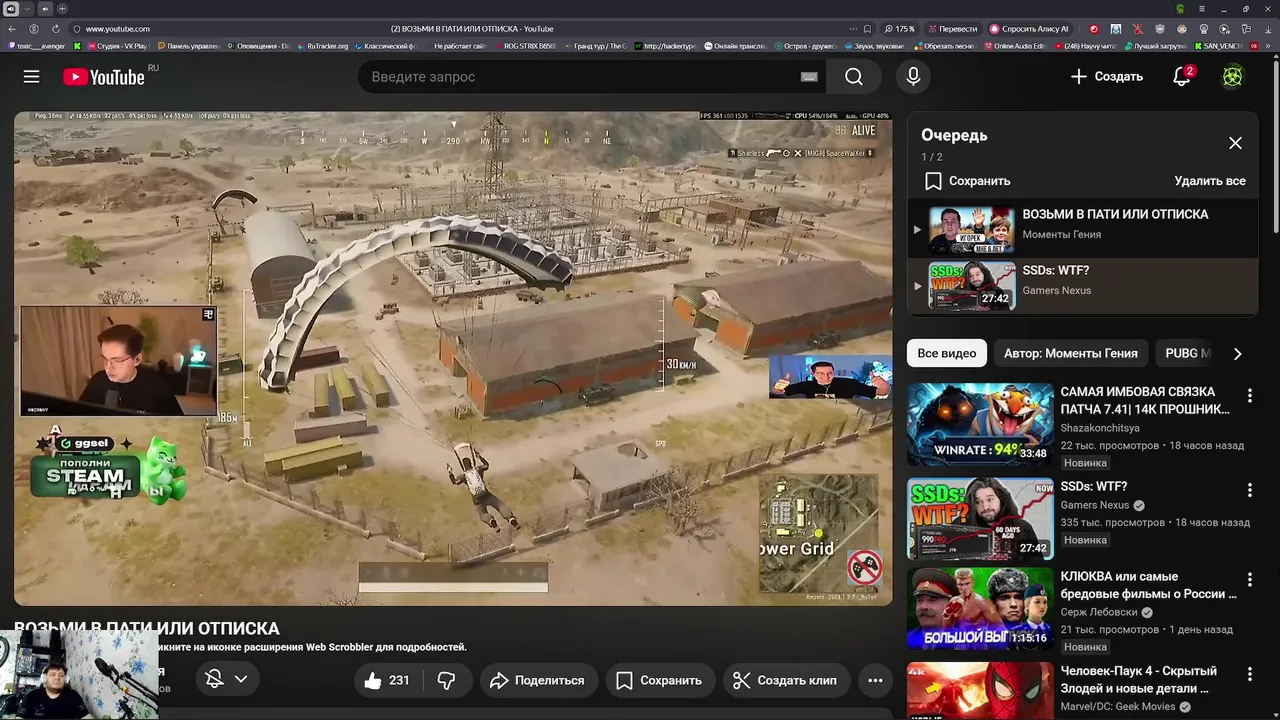The height and width of the screenshot is (720, 1280).
Task: Open notifications bell with 2 badge
Action: 1182,77
